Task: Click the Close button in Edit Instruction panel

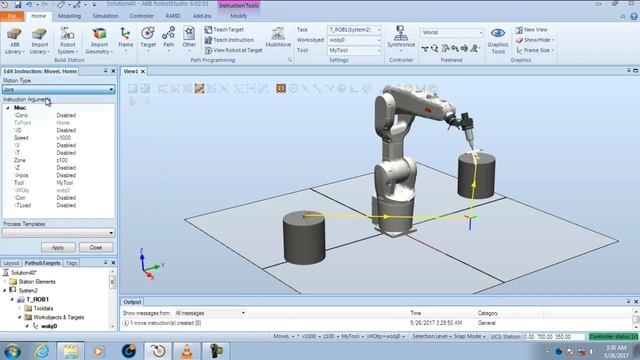Action: [x=96, y=247]
